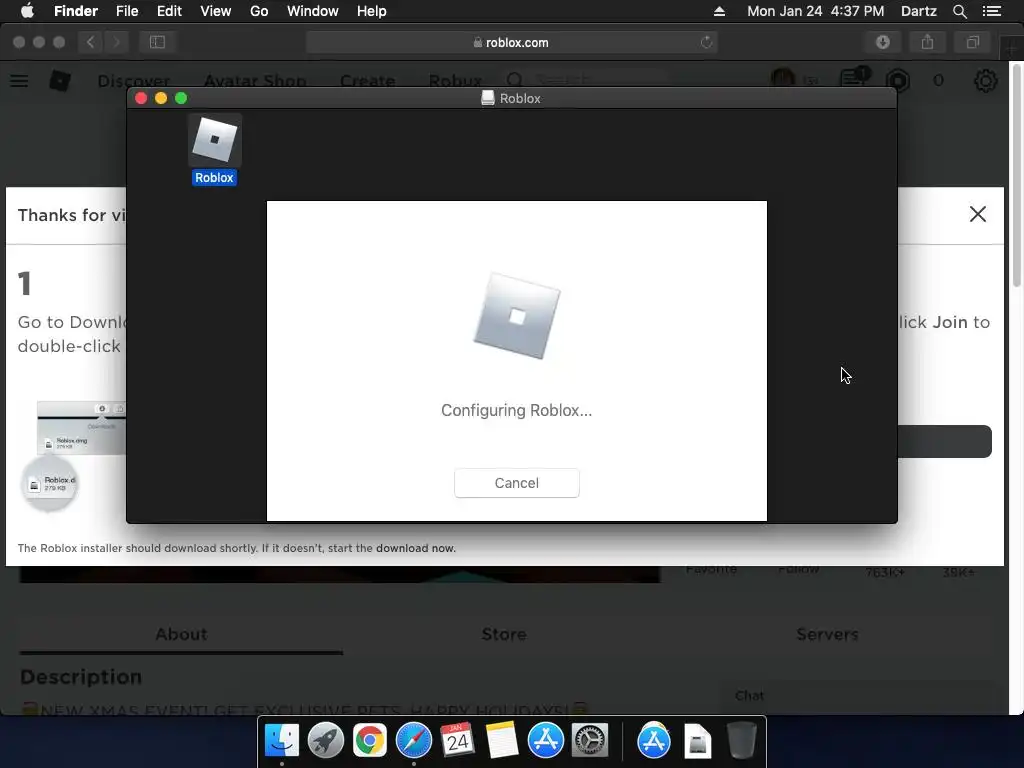Open Notes from the Dock
Viewport: 1024px width, 768px height.
pyautogui.click(x=502, y=741)
